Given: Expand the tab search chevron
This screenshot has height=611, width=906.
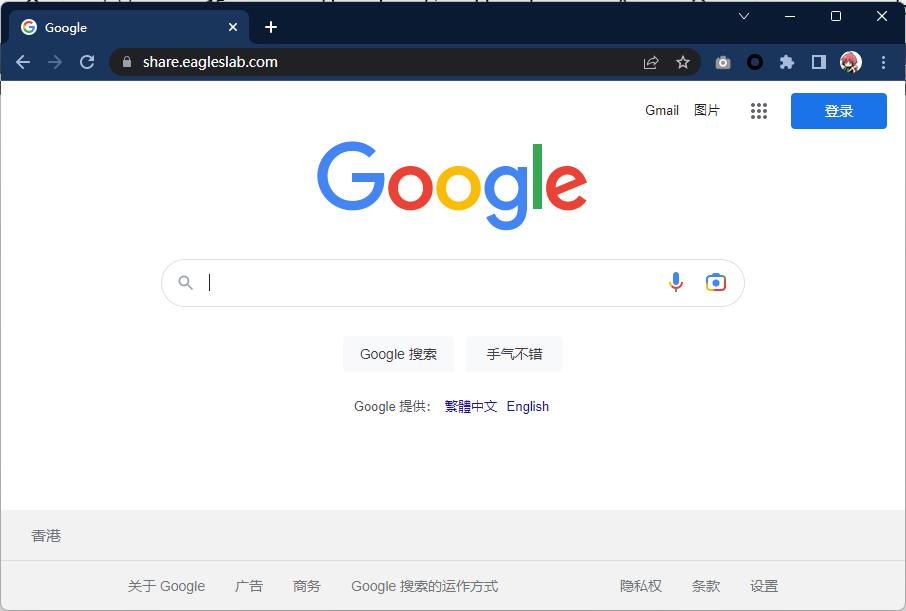Looking at the screenshot, I should [x=744, y=16].
